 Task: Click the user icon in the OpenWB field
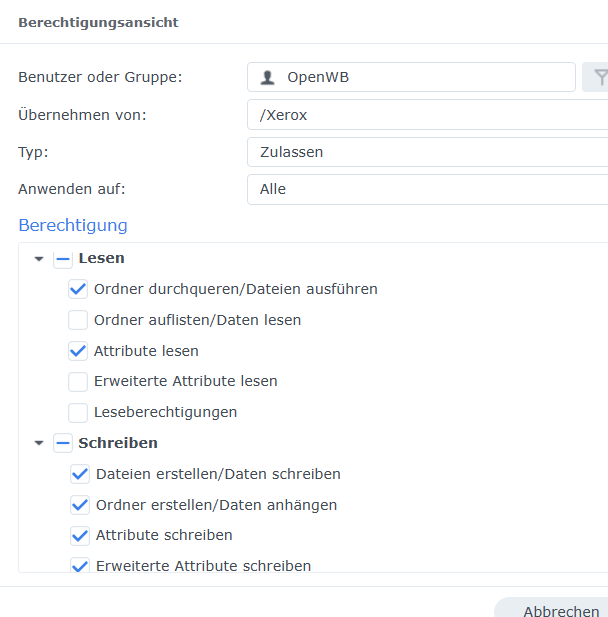point(267,77)
